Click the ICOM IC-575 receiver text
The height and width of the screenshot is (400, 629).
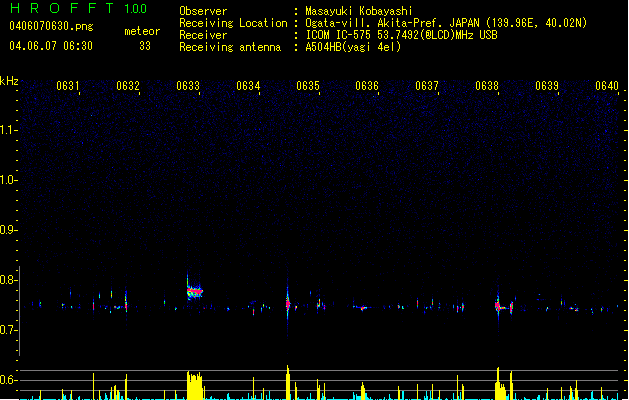(402, 35)
